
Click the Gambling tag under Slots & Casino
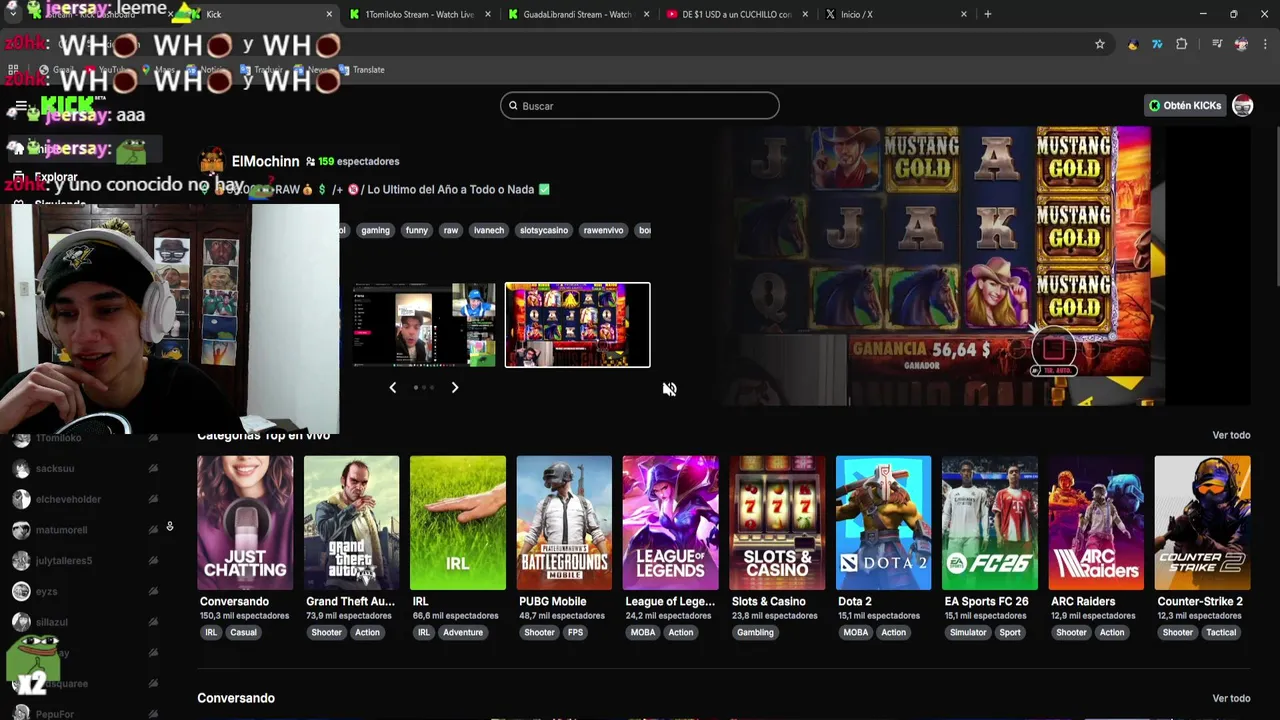click(755, 632)
